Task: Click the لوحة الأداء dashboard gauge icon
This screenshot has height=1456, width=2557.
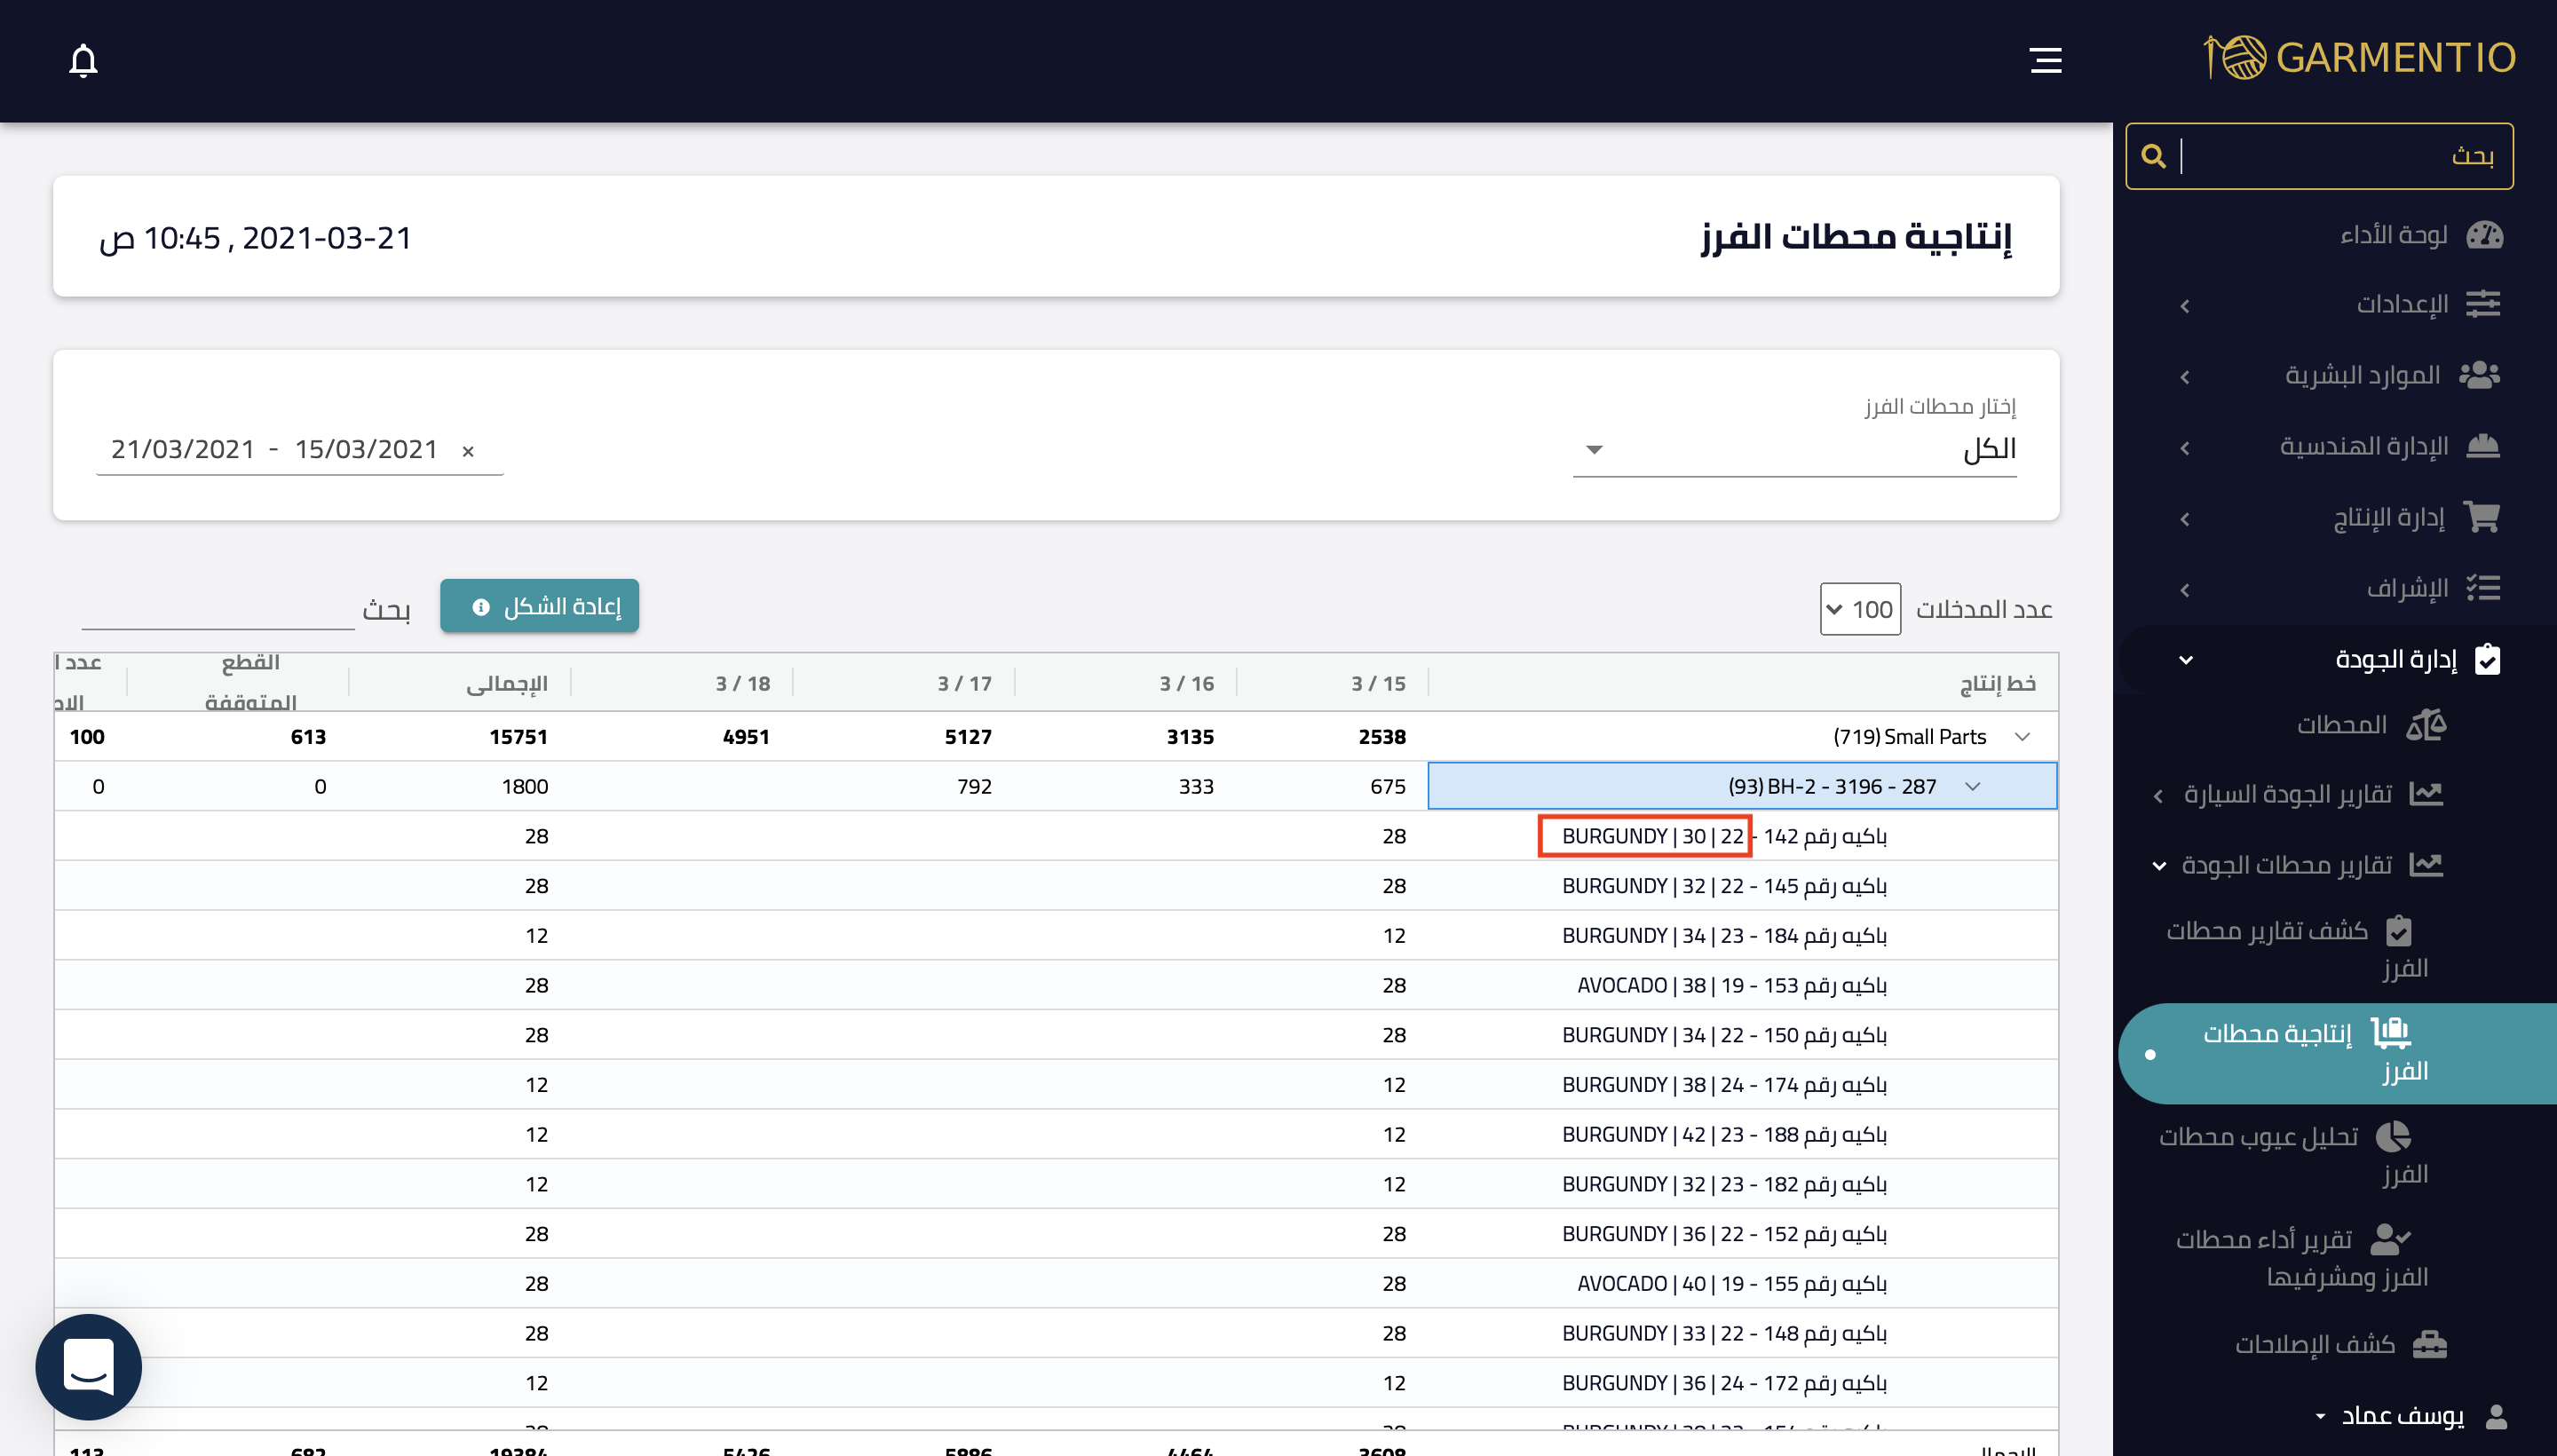Action: [x=2484, y=235]
